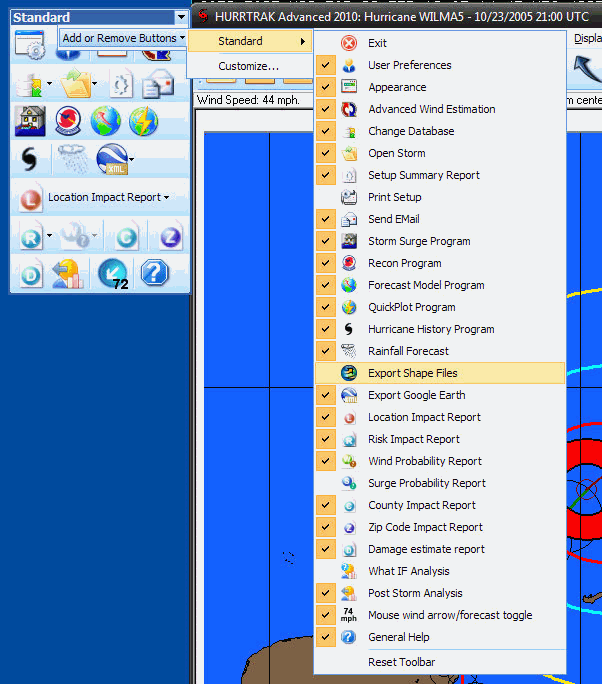Viewport: 602px width, 684px height.
Task: Expand the Location Impact Report dropdown
Action: [x=166, y=198]
